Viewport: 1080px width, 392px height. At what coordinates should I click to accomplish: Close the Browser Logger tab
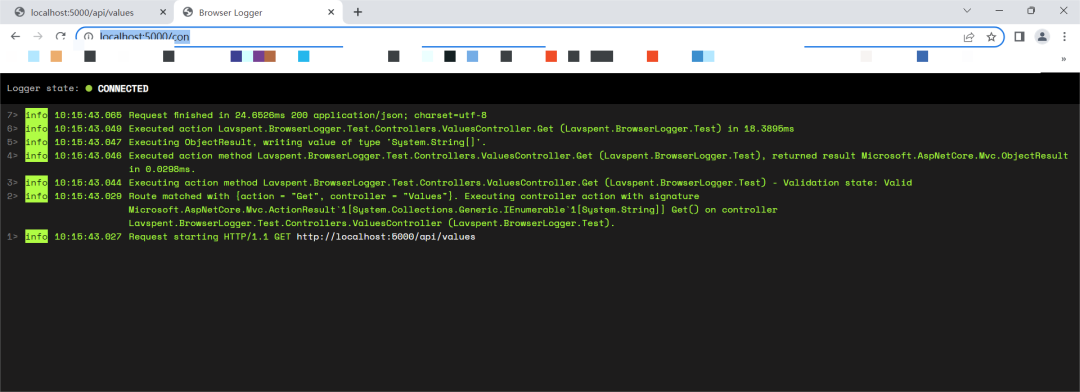point(331,12)
